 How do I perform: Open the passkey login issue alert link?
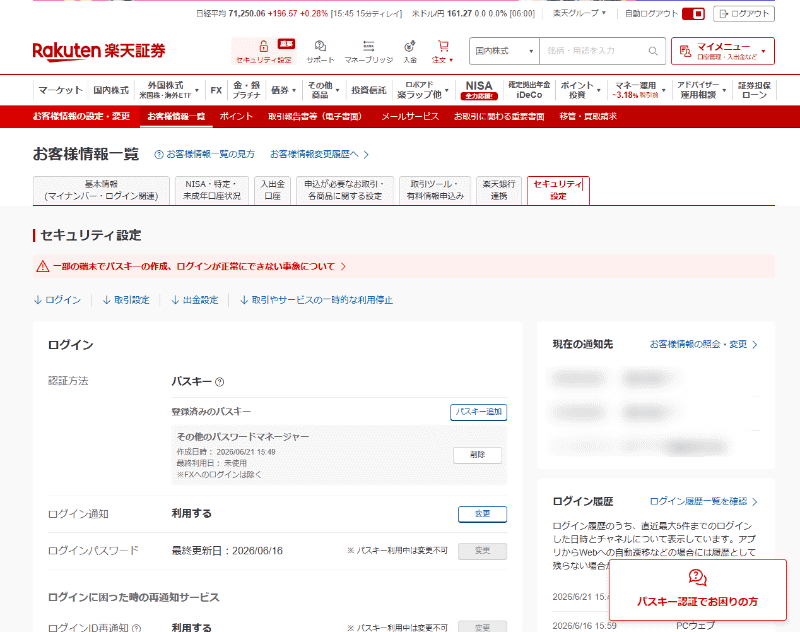[199, 266]
